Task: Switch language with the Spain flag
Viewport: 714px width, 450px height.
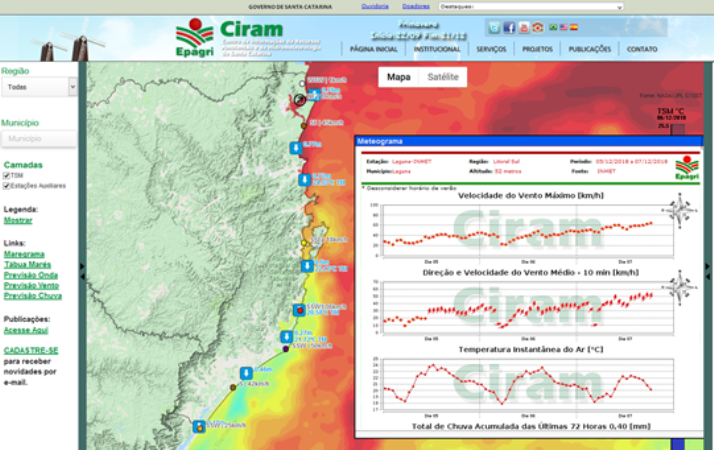Action: (574, 27)
